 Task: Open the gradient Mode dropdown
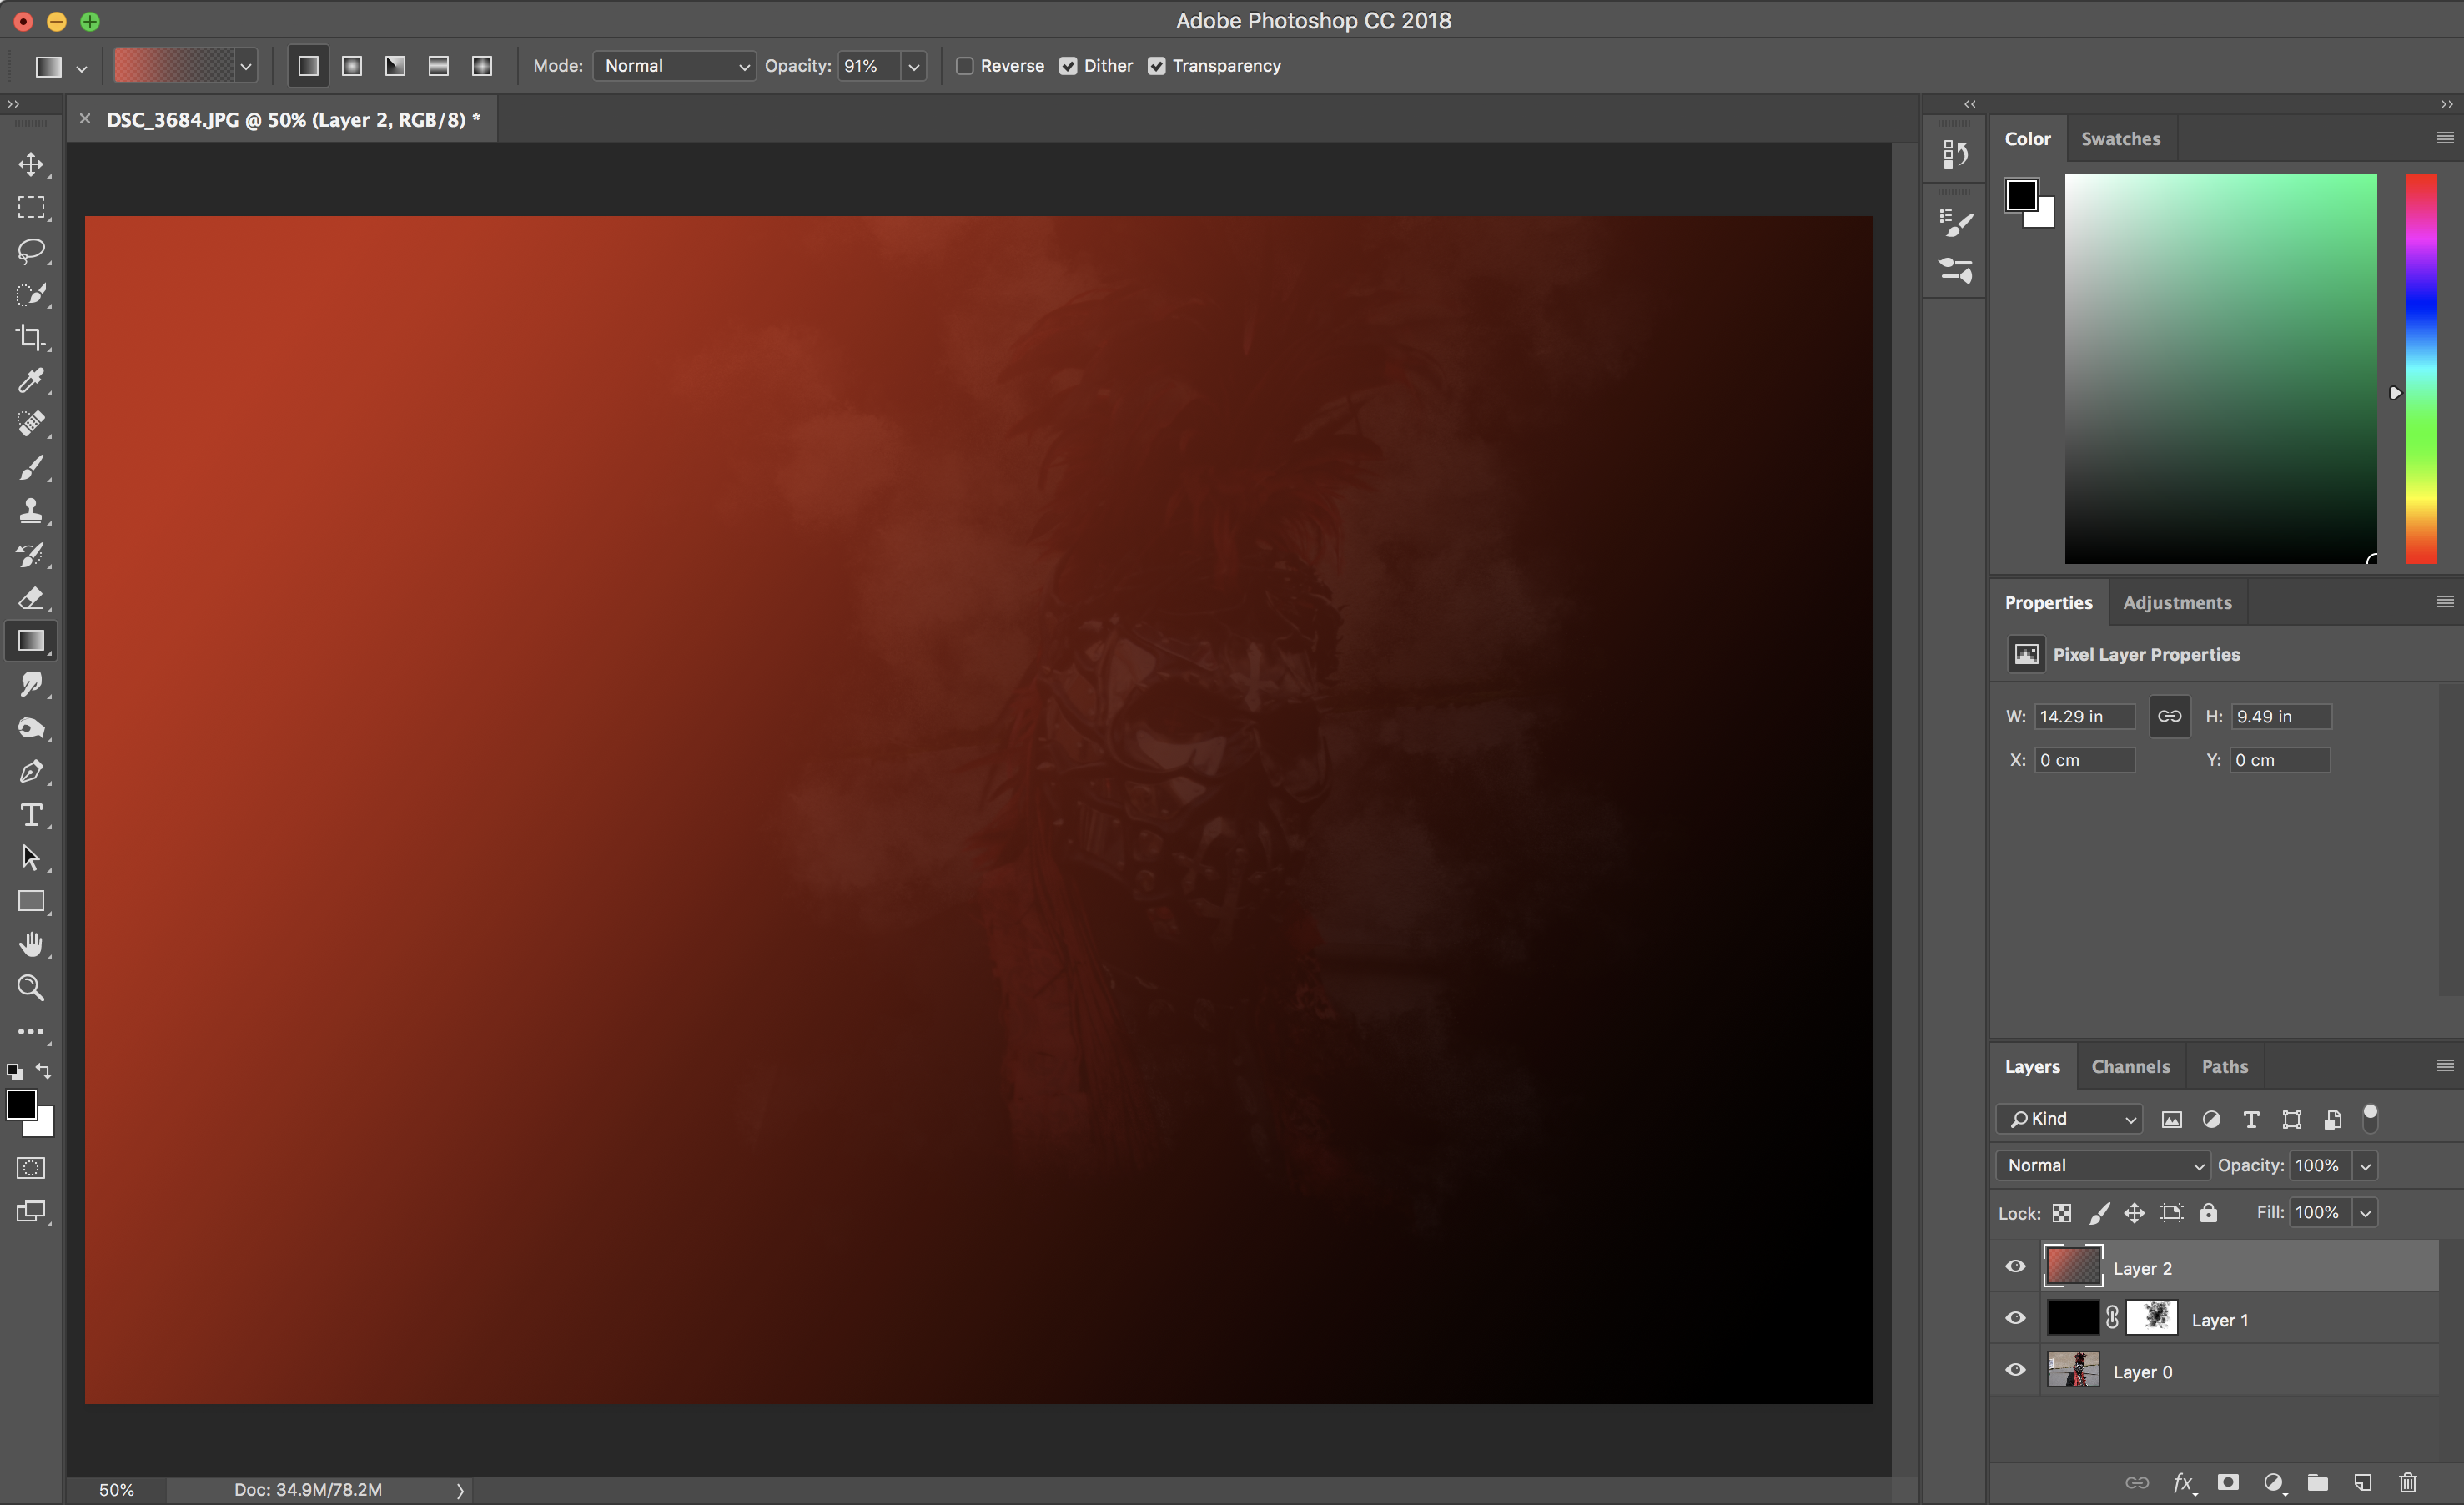[x=674, y=66]
